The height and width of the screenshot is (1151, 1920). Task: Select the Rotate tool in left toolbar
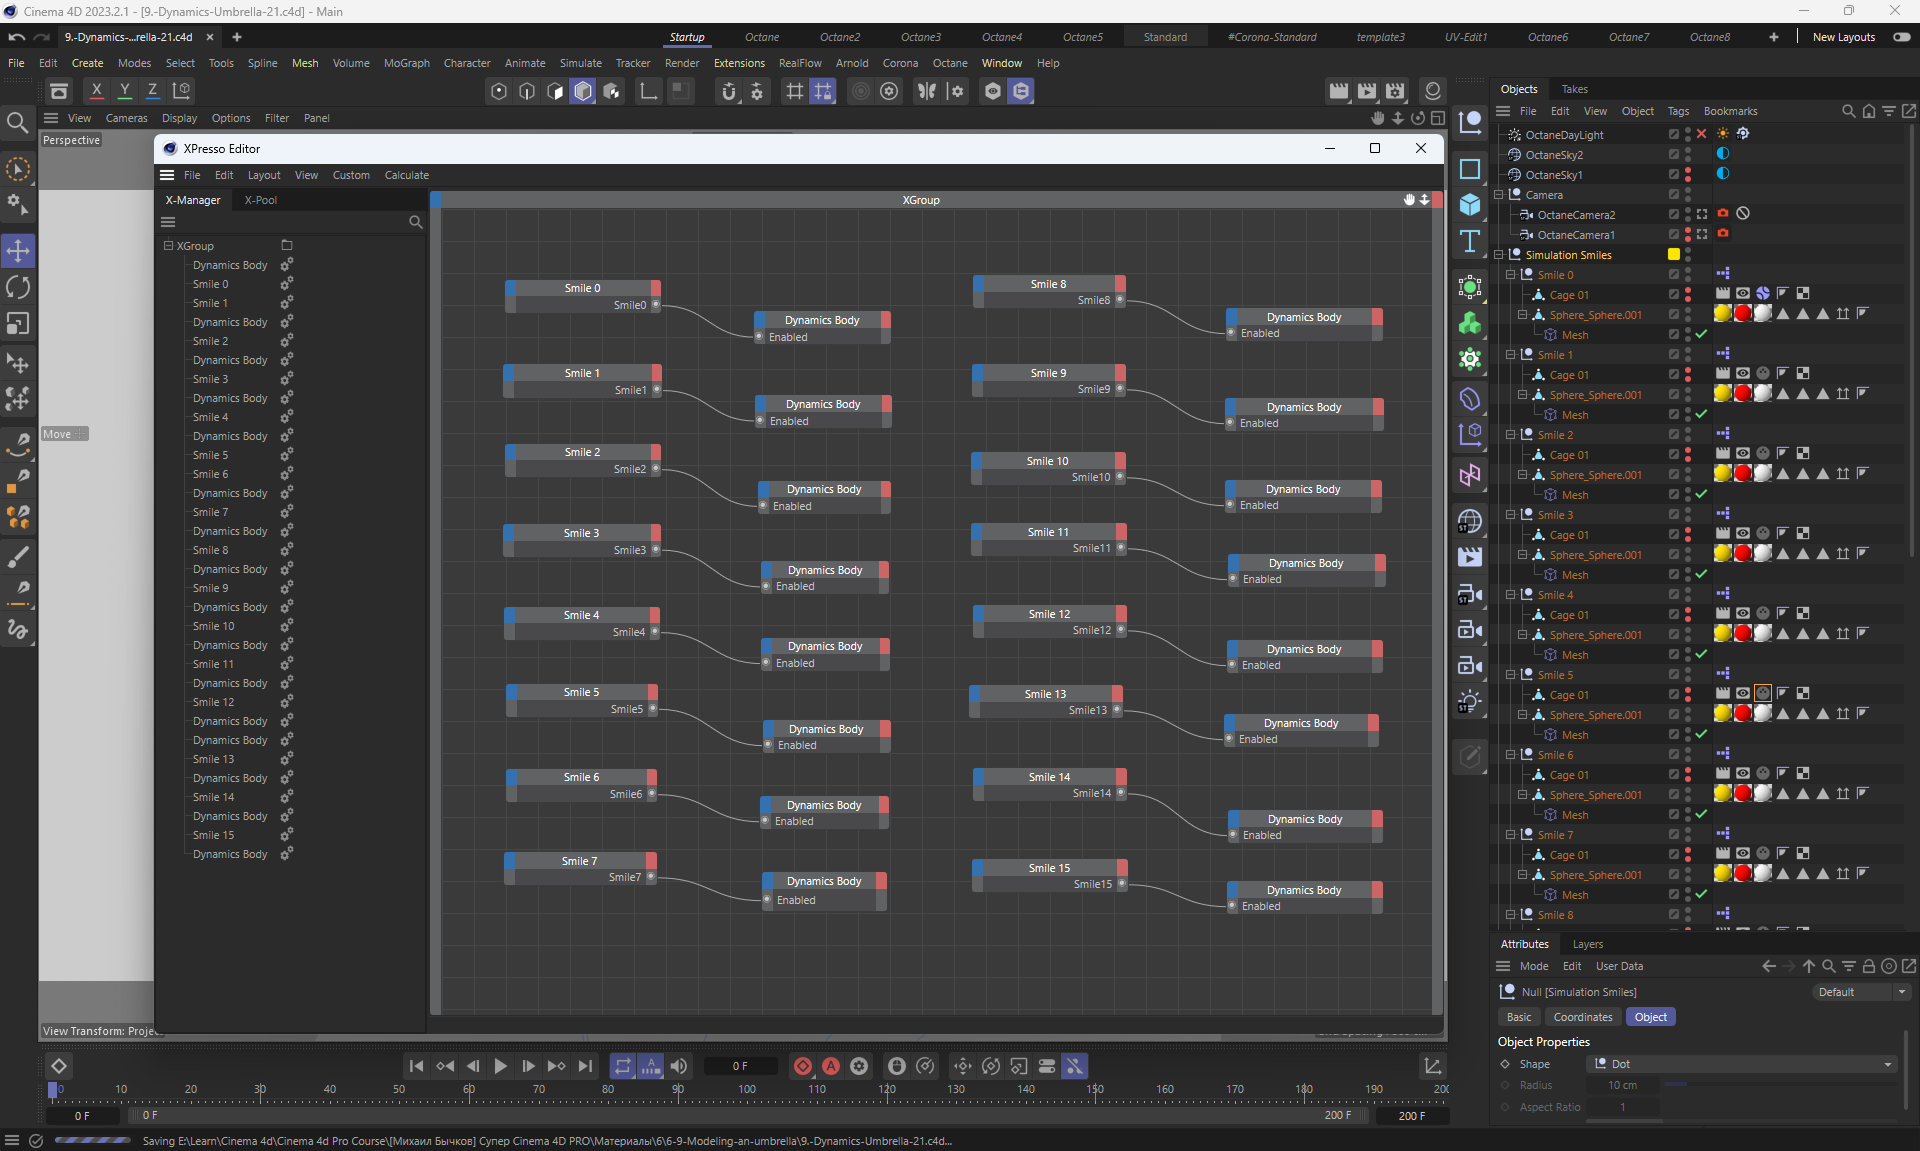pos(18,288)
